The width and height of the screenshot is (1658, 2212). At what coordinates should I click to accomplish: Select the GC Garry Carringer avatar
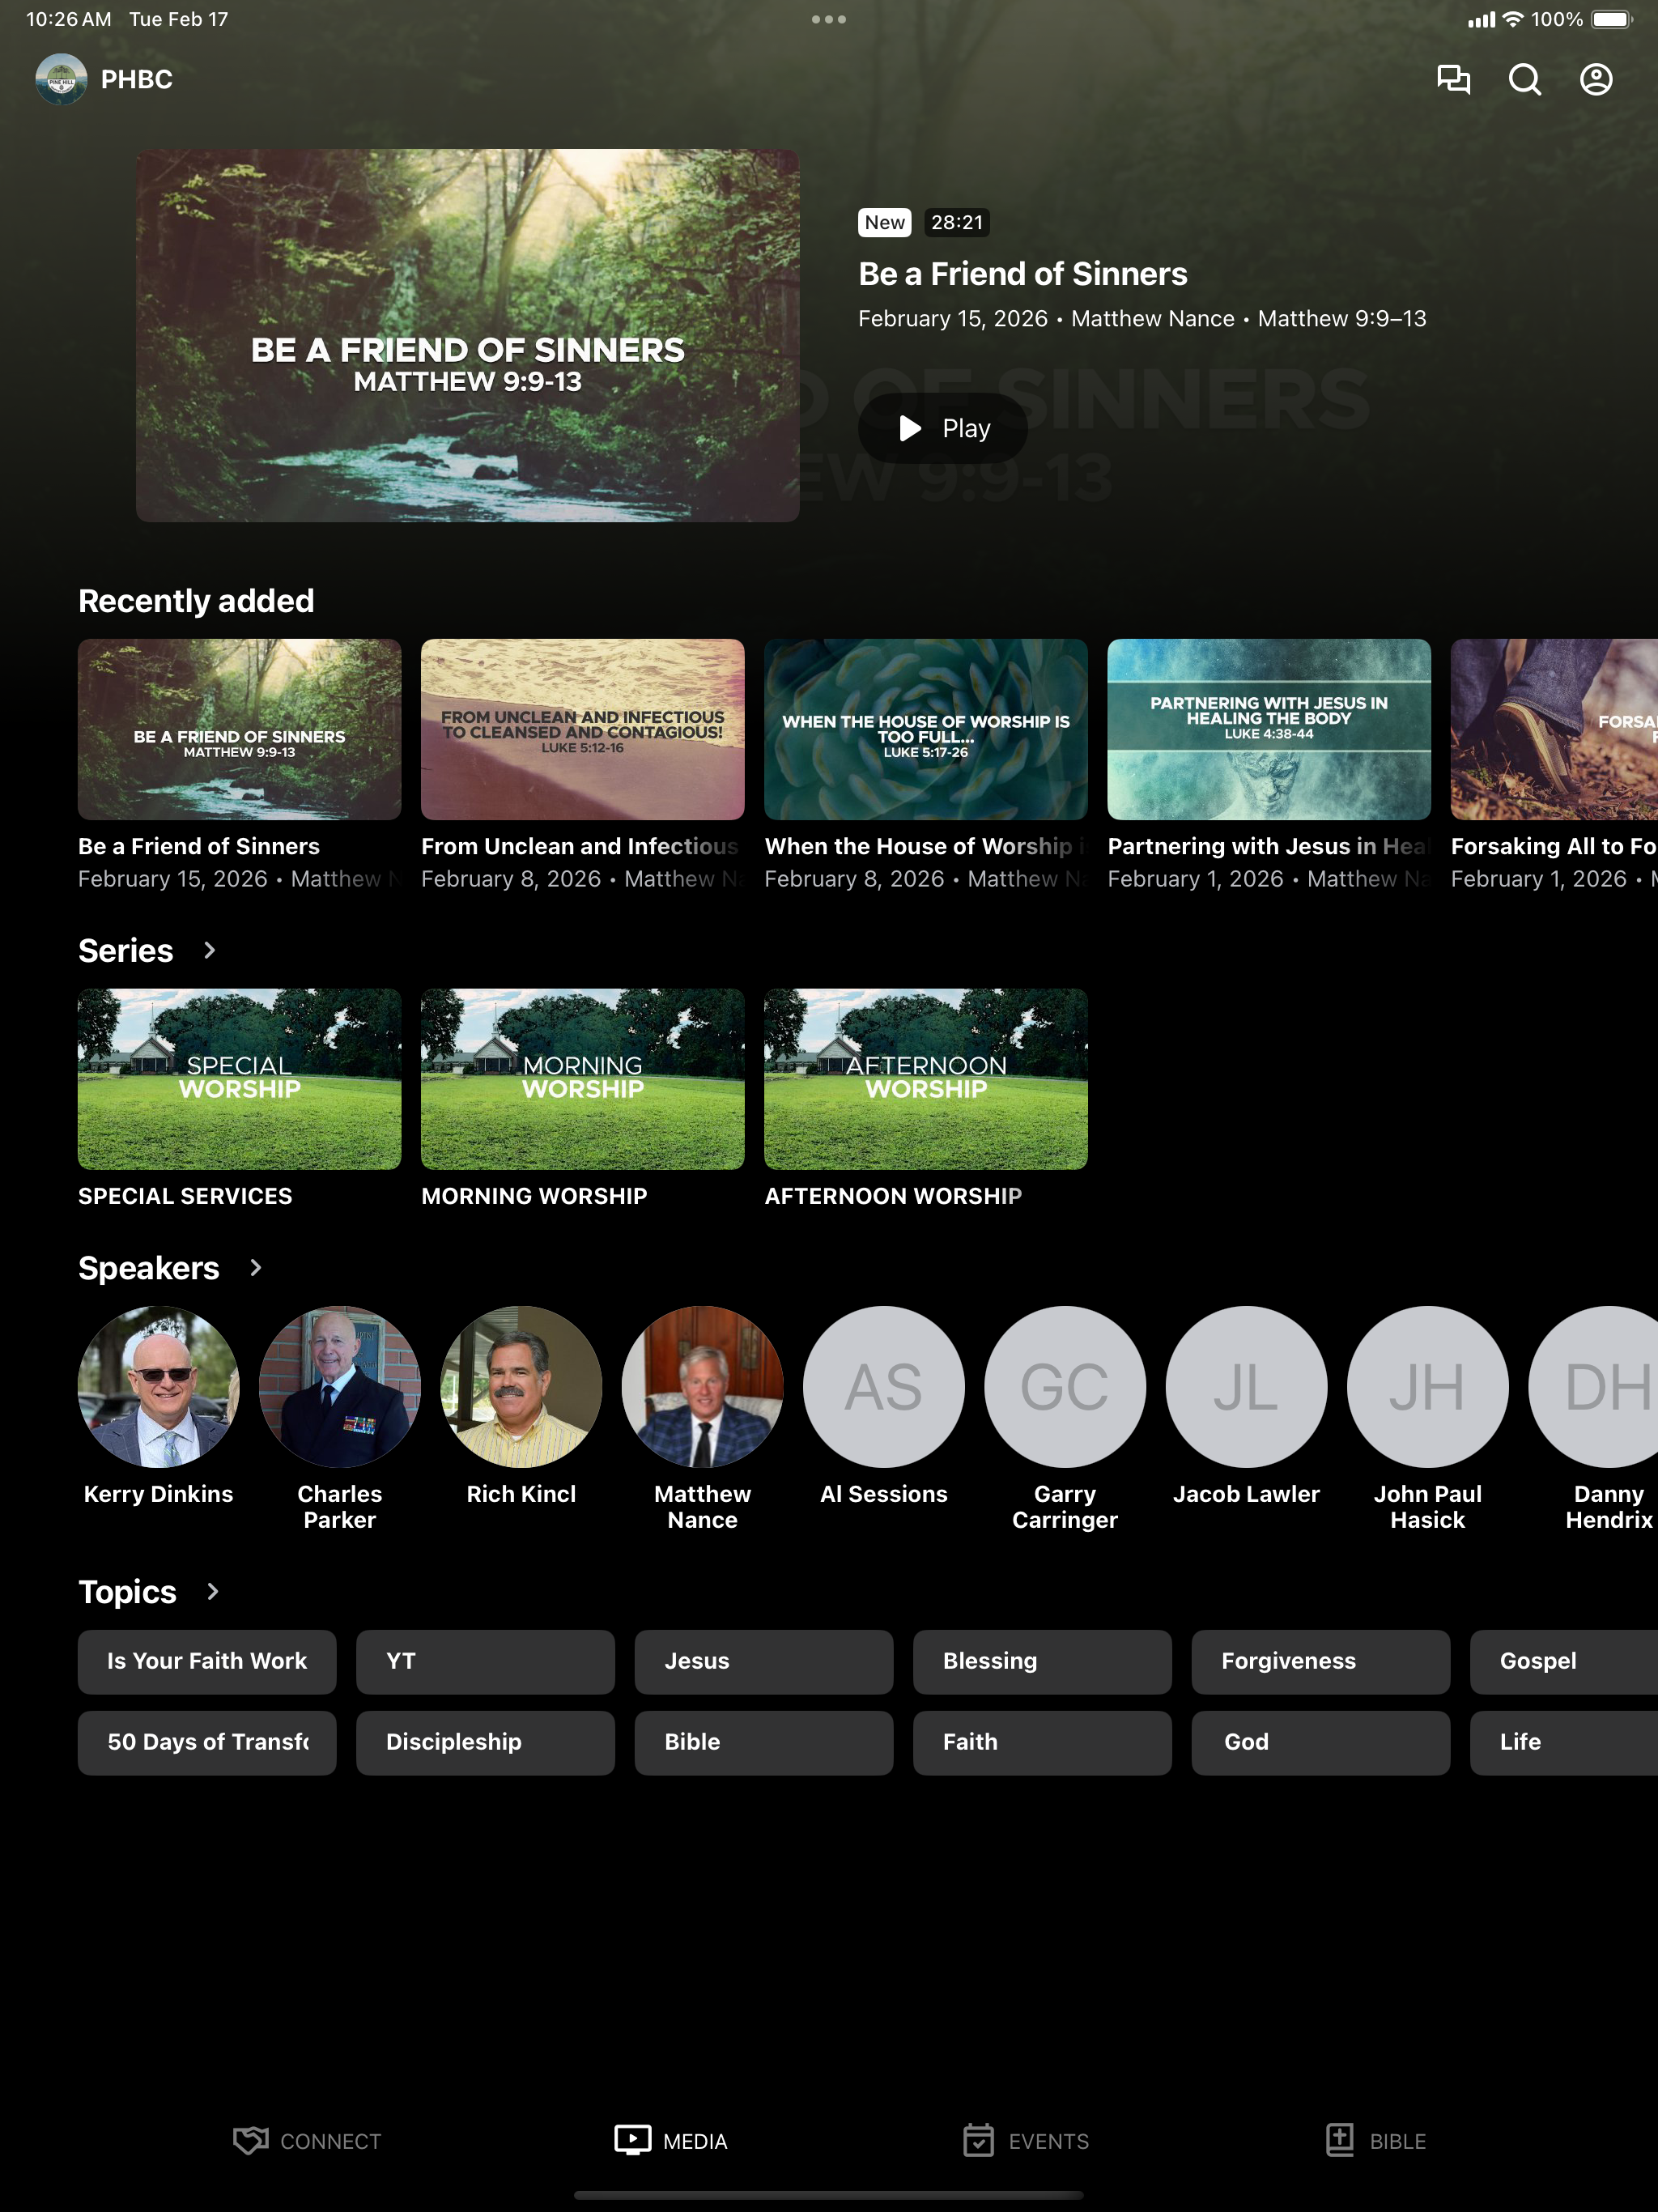(1065, 1386)
